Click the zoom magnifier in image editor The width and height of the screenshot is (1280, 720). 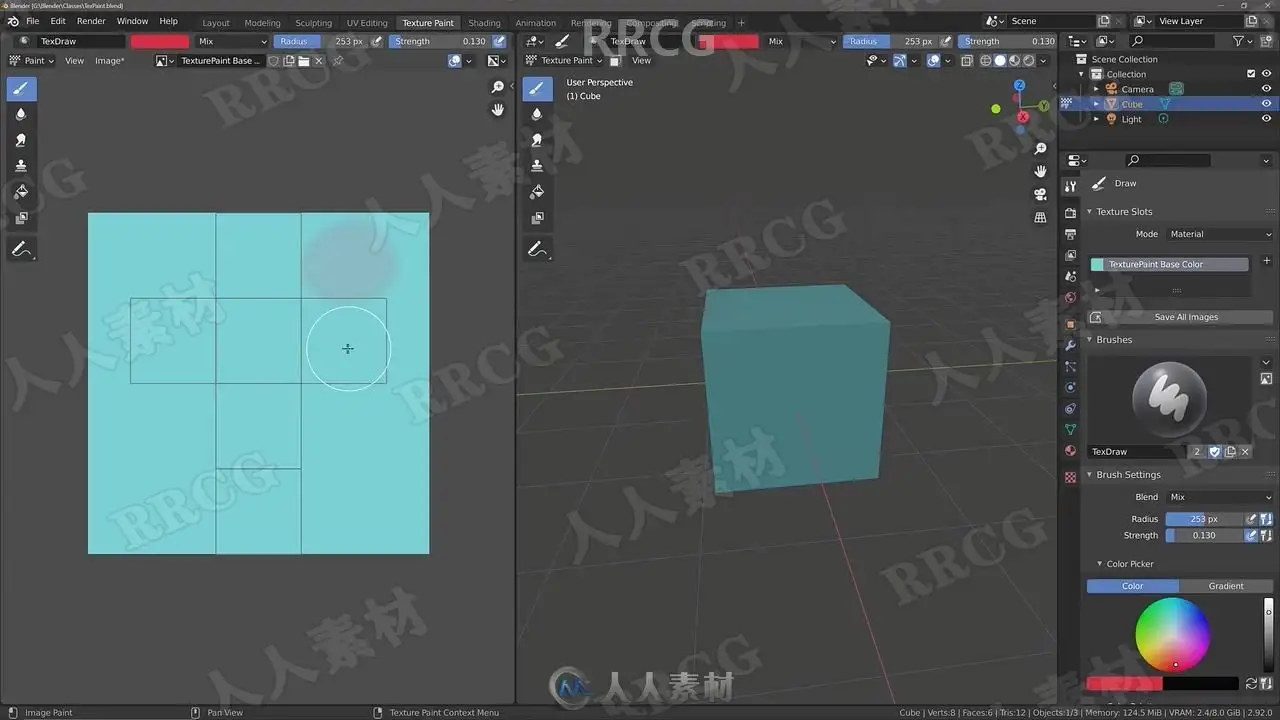pyautogui.click(x=498, y=87)
